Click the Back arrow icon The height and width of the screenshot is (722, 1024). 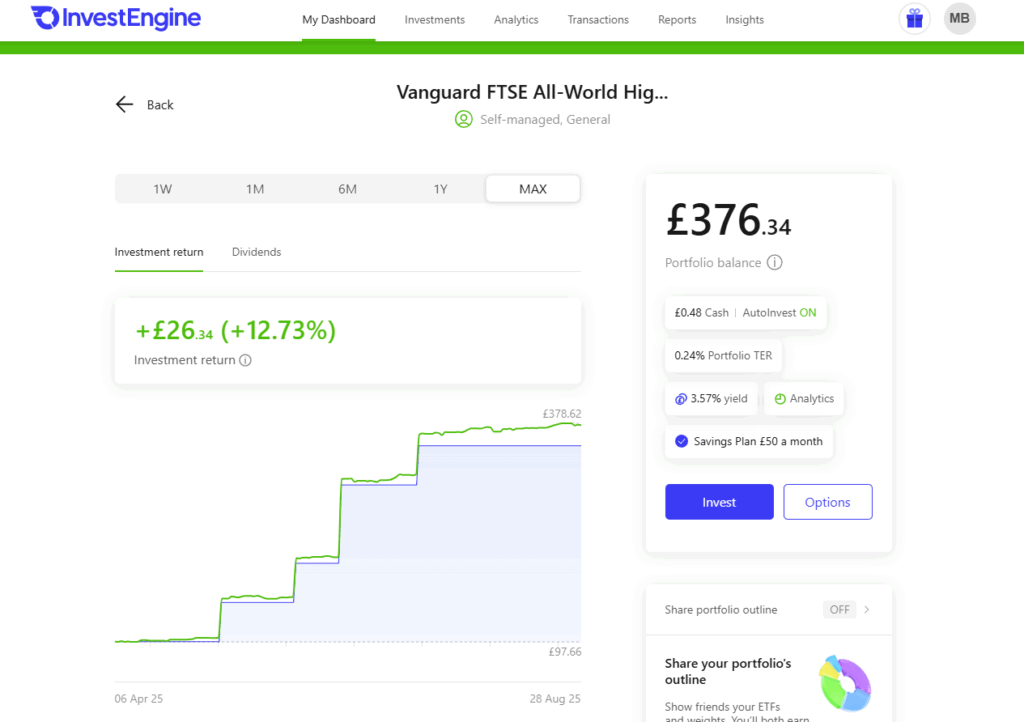click(x=124, y=104)
